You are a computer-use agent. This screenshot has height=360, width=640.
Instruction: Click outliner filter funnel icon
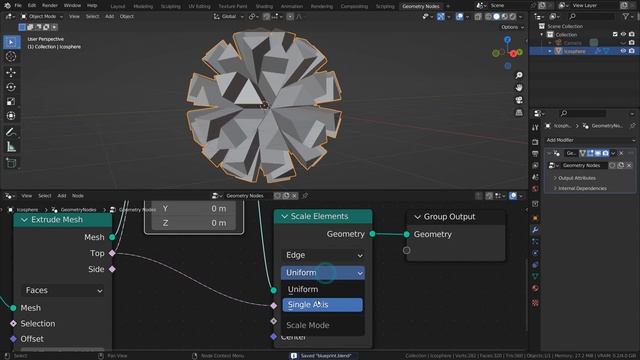pyautogui.click(x=626, y=16)
